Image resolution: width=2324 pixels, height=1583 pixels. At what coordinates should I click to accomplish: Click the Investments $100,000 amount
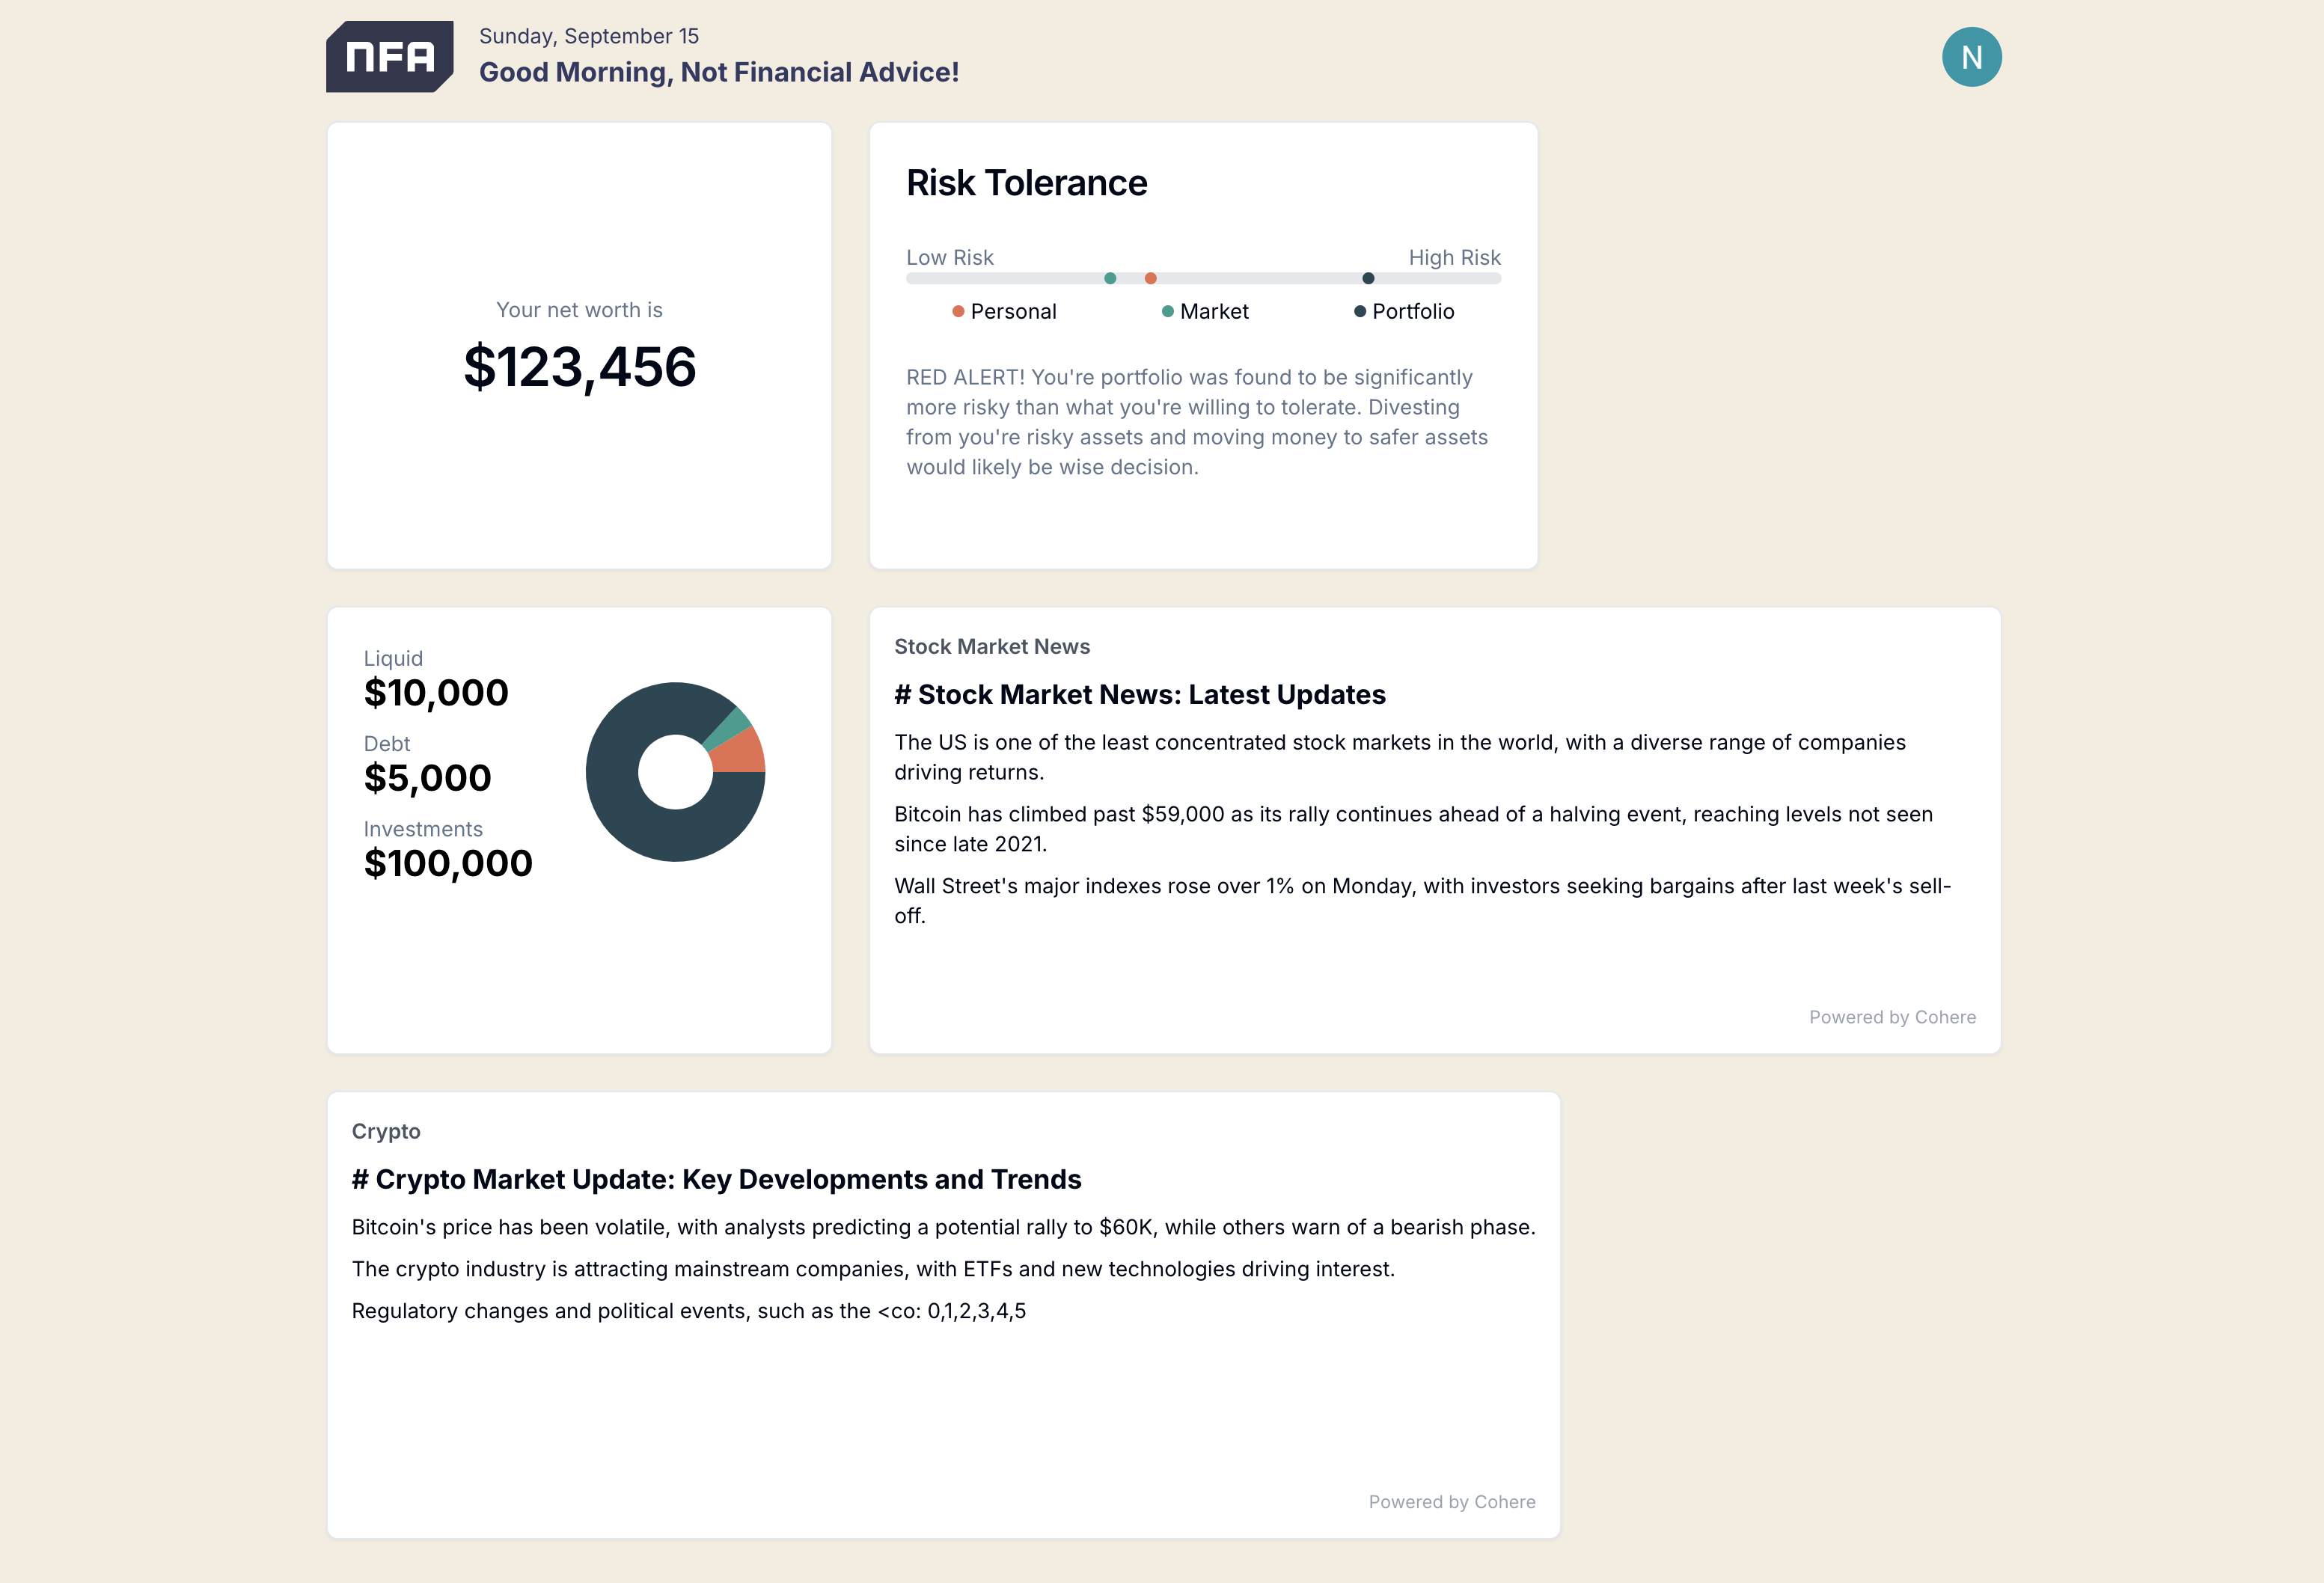point(448,864)
